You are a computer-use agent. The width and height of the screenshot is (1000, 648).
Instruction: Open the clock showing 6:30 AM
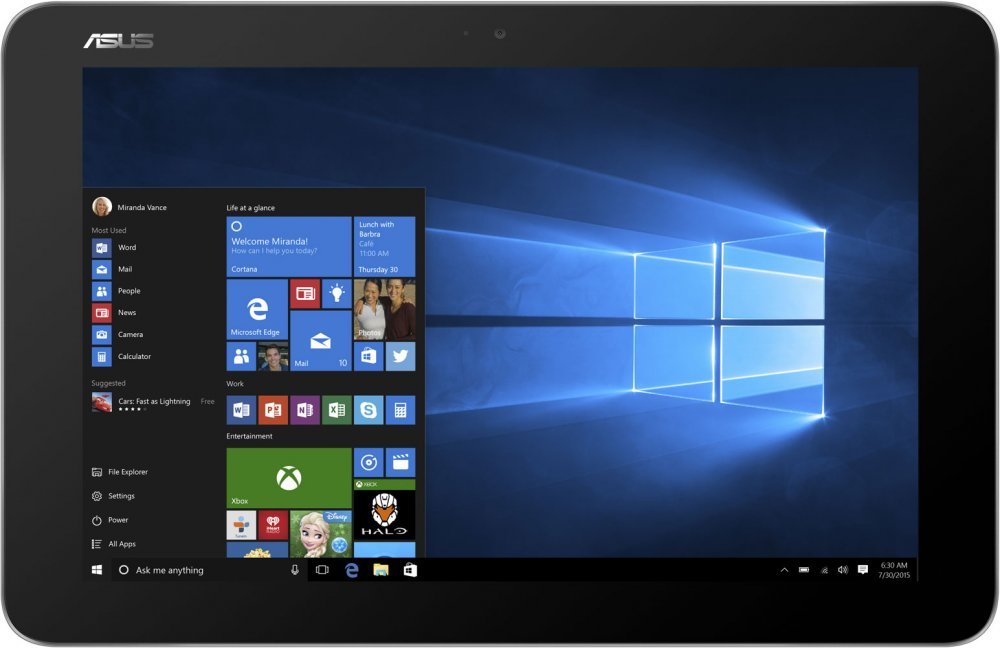(x=894, y=570)
